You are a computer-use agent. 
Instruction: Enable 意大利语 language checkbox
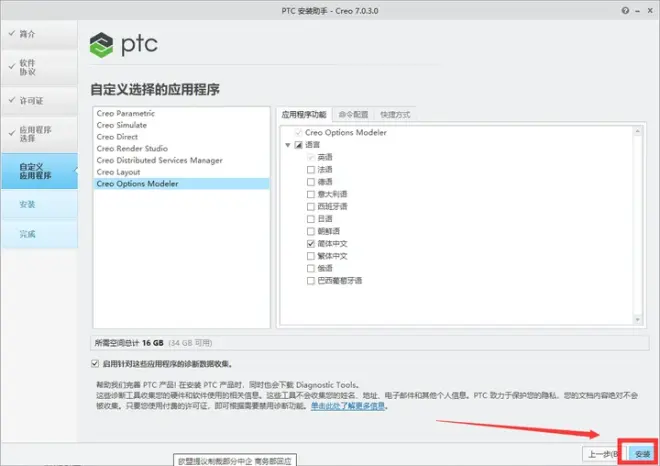[311, 194]
